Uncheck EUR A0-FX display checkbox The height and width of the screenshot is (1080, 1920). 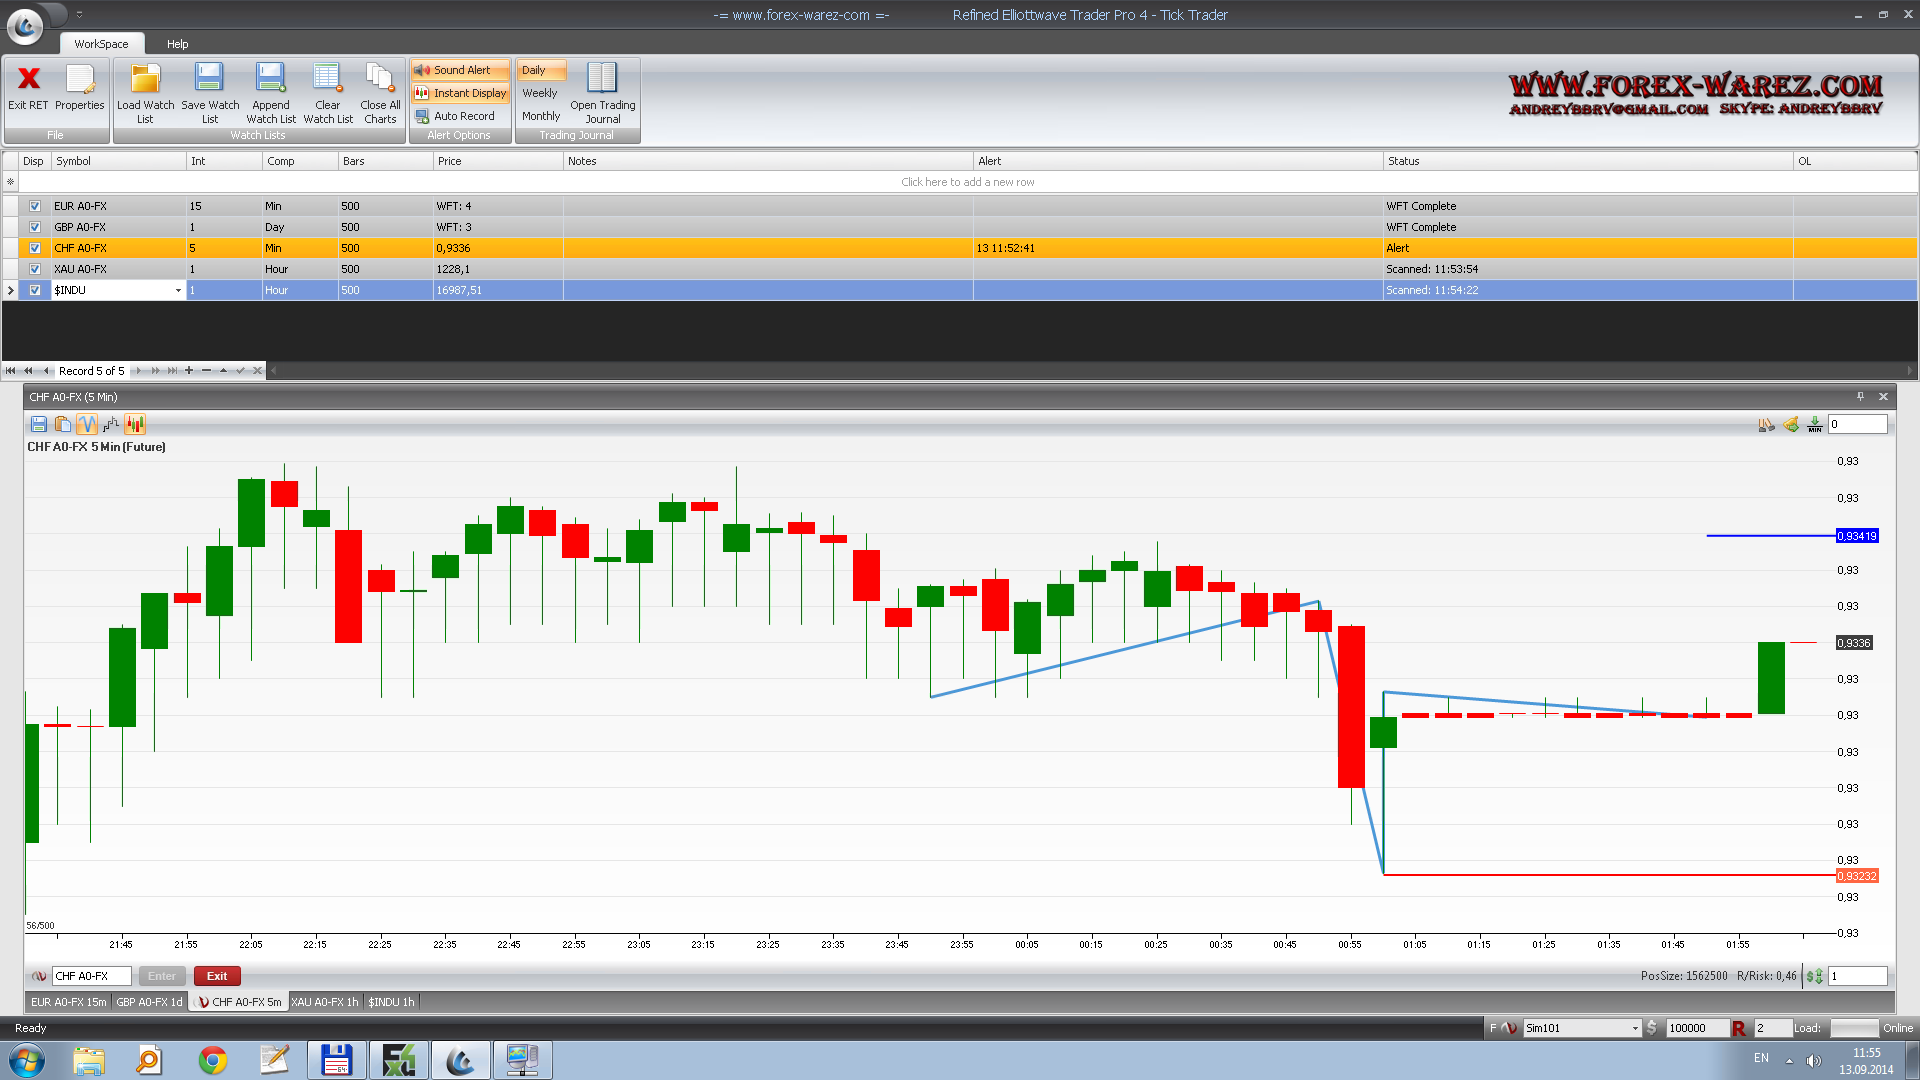tap(35, 206)
